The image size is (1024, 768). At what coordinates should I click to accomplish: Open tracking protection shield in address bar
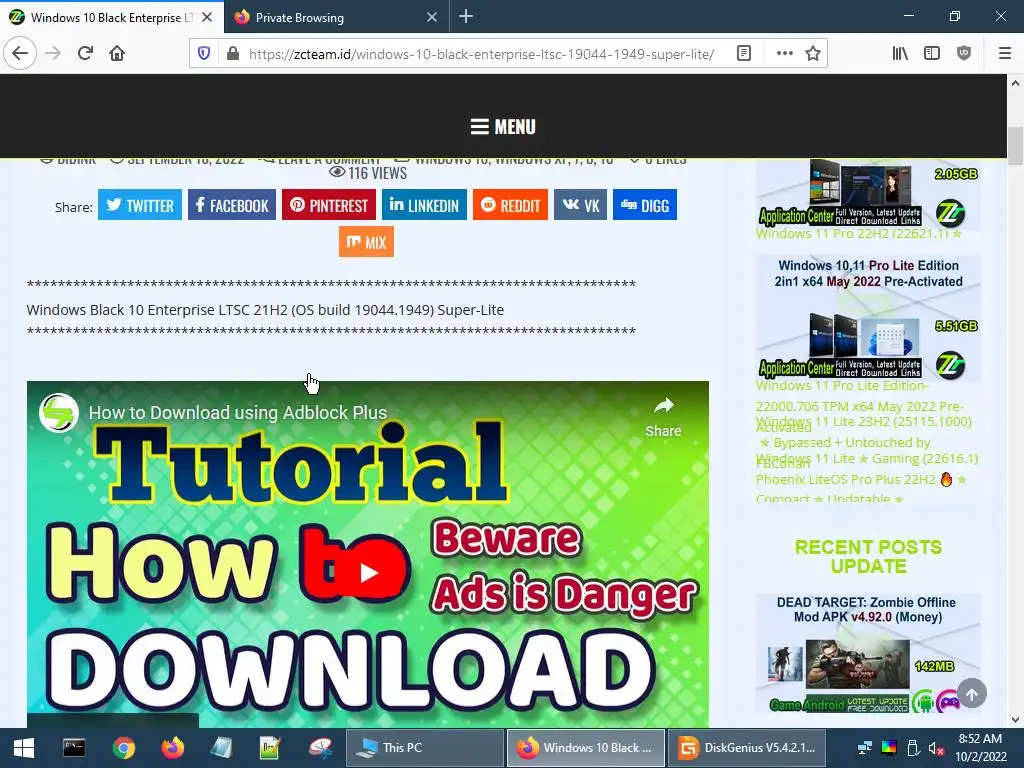pos(204,53)
